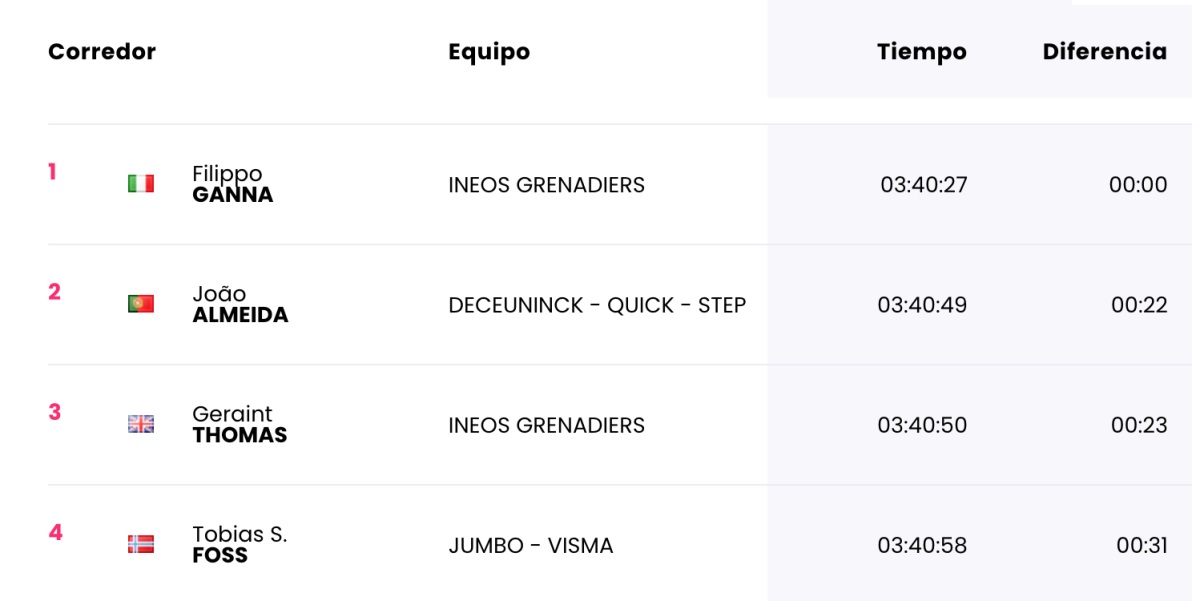Viewport: 1200px width, 601px height.
Task: Sort by the Diferencia column header
Action: (x=1105, y=51)
